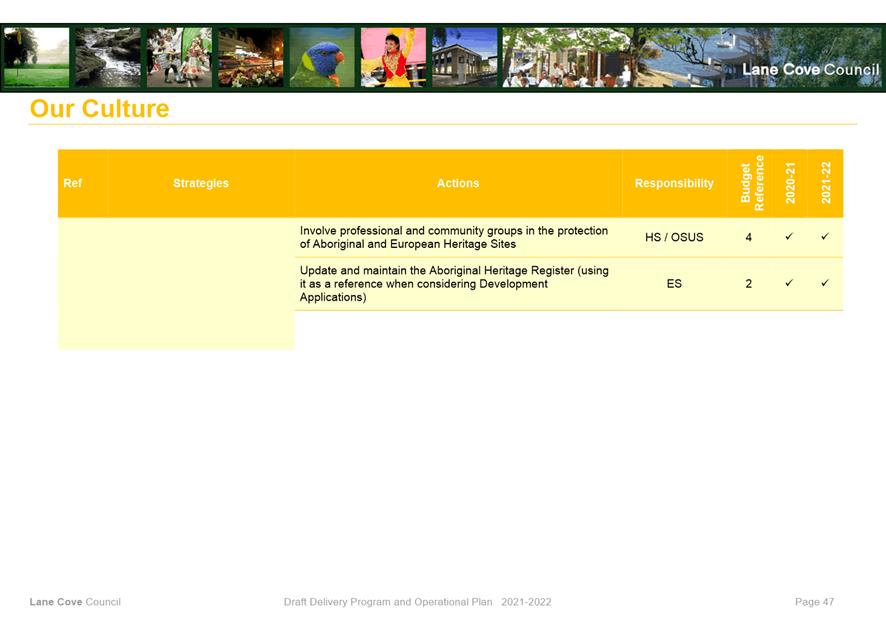The height and width of the screenshot is (626, 886).
Task: Click the 'Budget Reference' rotated column header
Action: tap(752, 183)
